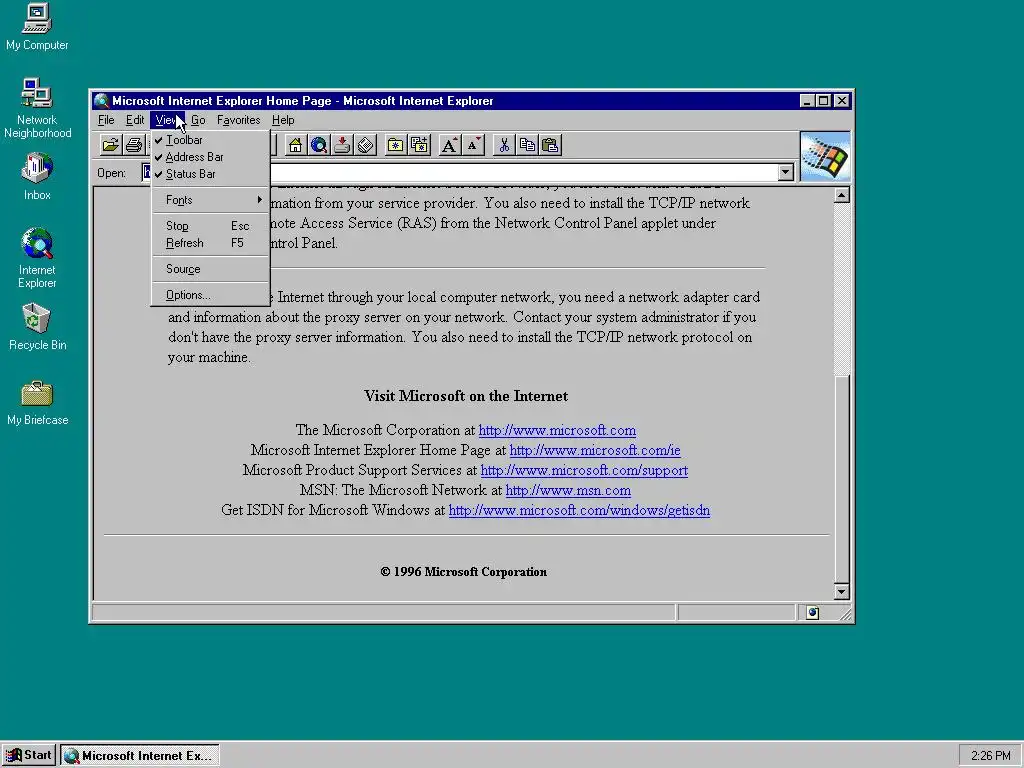Minimize the Internet Explorer window

pyautogui.click(x=807, y=101)
